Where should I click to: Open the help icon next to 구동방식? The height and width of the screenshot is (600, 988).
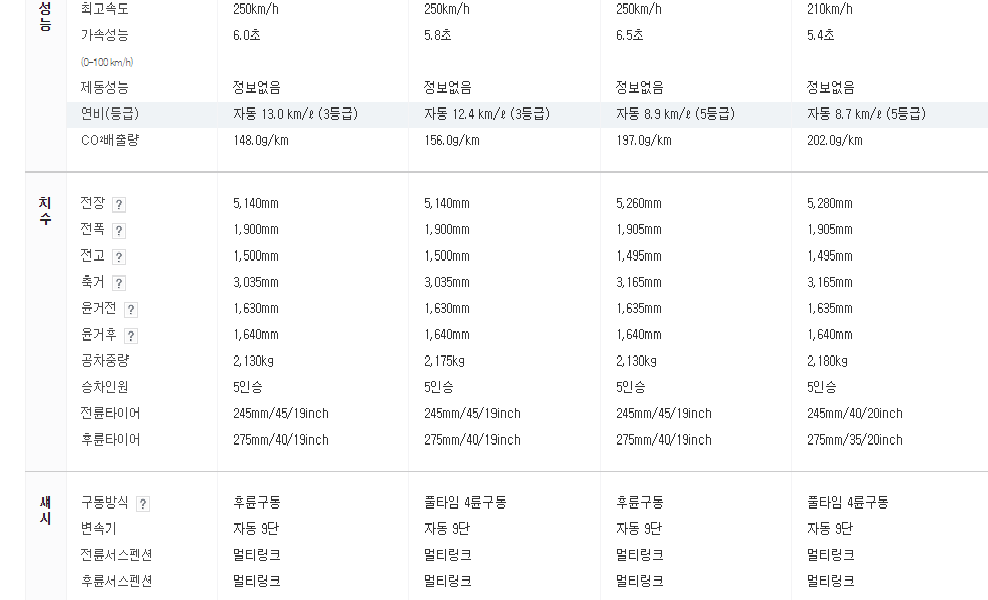coord(143,504)
